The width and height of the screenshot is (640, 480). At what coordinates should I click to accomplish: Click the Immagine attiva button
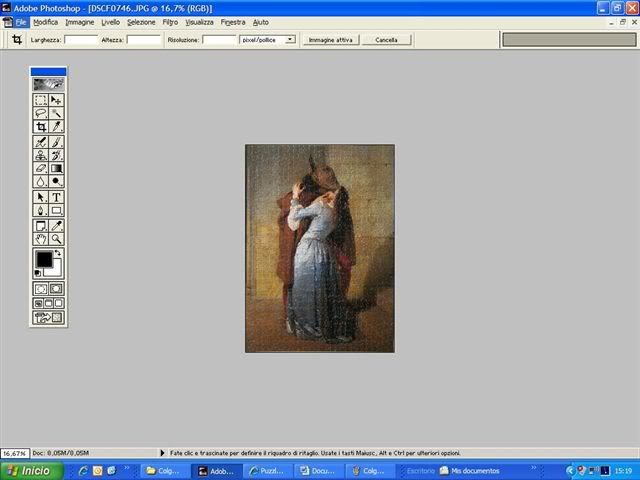tap(331, 40)
